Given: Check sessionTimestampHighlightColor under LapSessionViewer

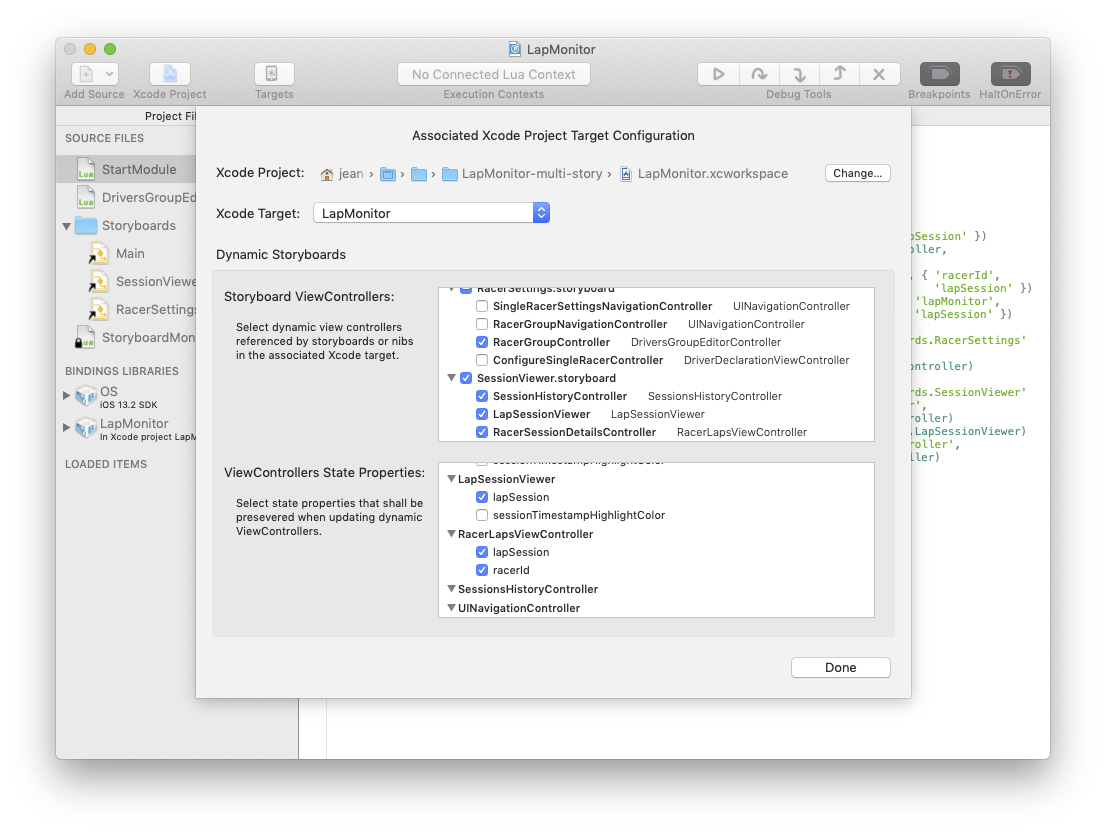Looking at the screenshot, I should click(x=482, y=516).
